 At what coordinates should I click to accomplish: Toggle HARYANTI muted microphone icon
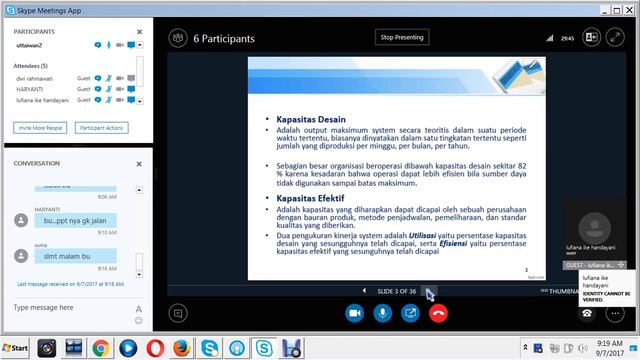(x=109, y=89)
